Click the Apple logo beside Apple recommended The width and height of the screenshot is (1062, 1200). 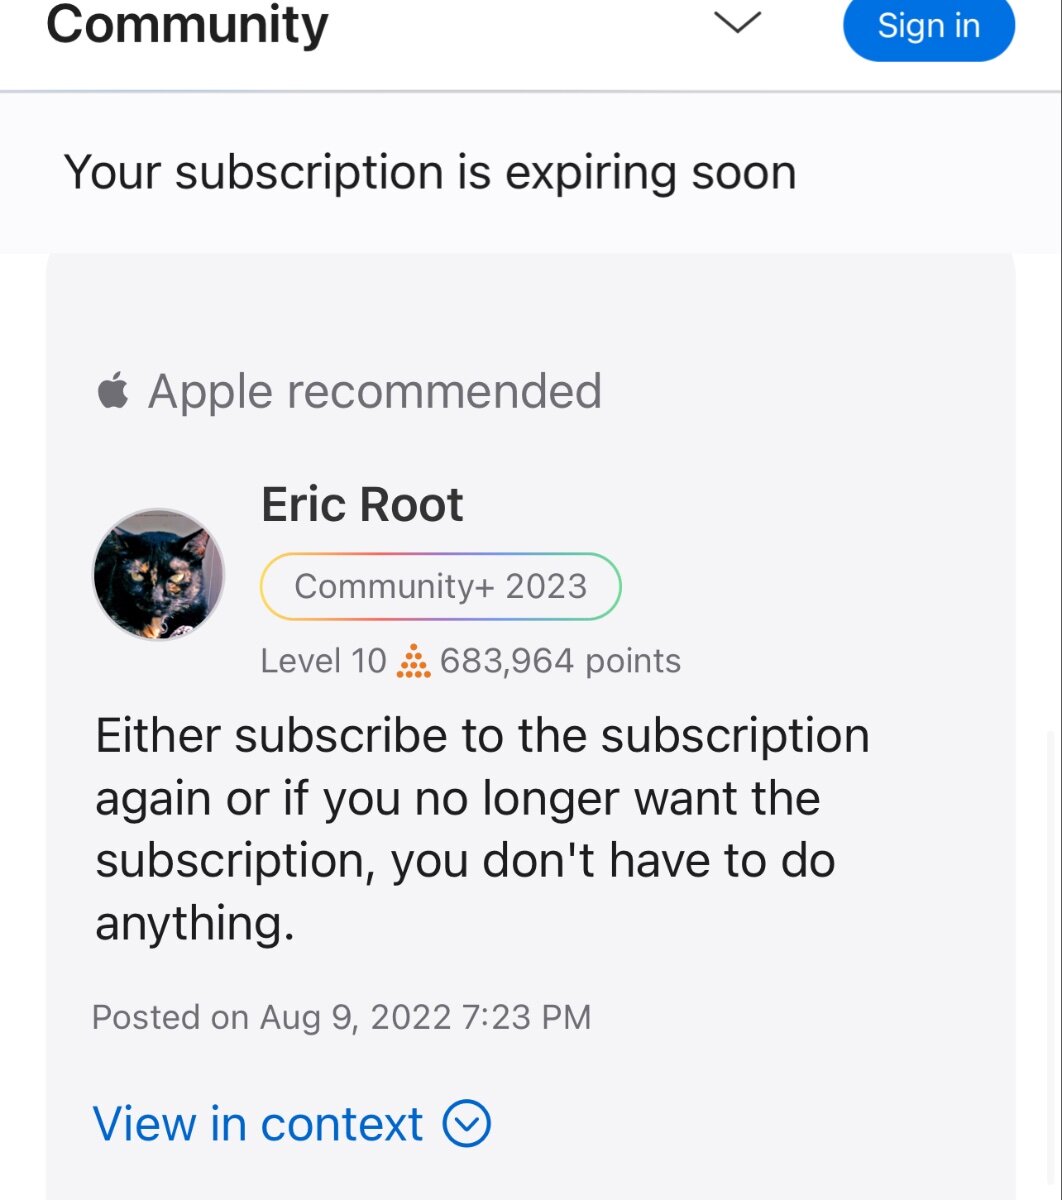click(x=113, y=391)
